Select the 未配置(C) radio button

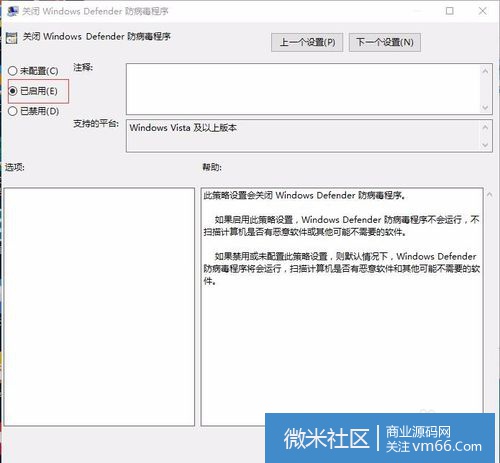coord(13,71)
